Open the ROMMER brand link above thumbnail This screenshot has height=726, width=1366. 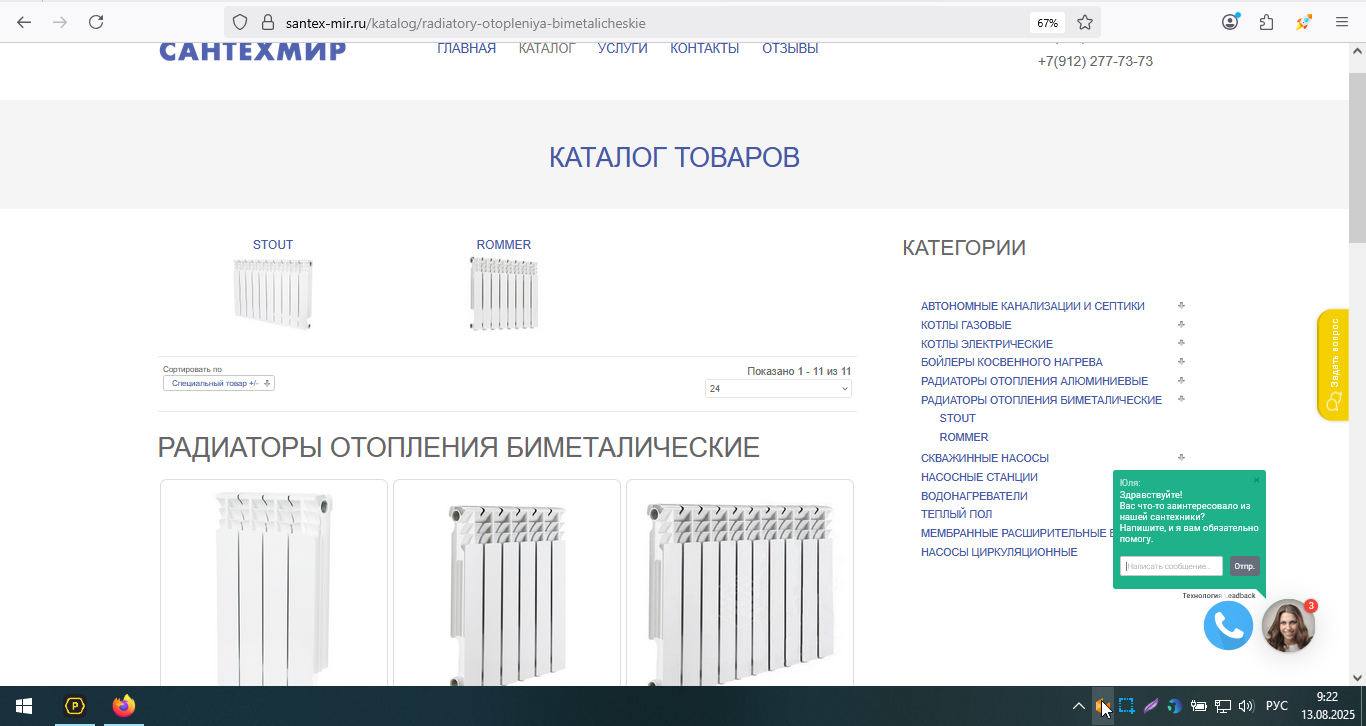[x=504, y=245]
